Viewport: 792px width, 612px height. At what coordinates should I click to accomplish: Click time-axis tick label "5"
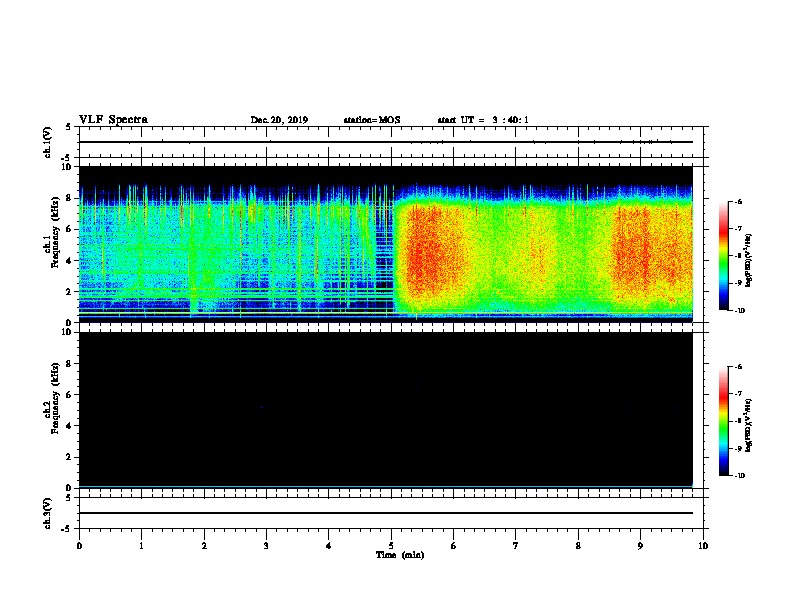coord(391,546)
